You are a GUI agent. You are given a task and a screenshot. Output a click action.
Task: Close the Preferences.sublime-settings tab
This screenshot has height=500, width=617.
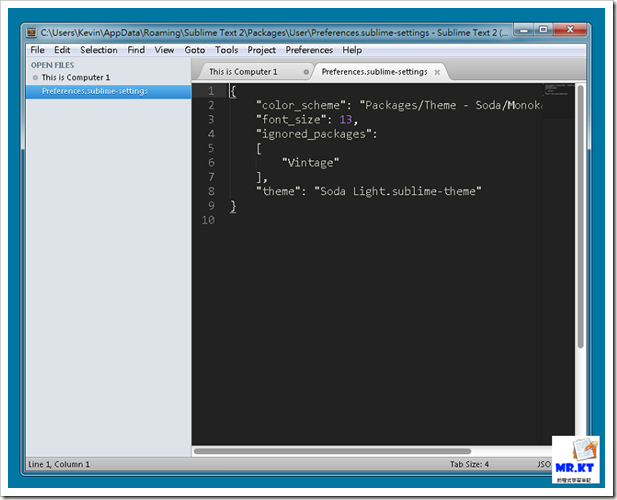click(x=437, y=72)
